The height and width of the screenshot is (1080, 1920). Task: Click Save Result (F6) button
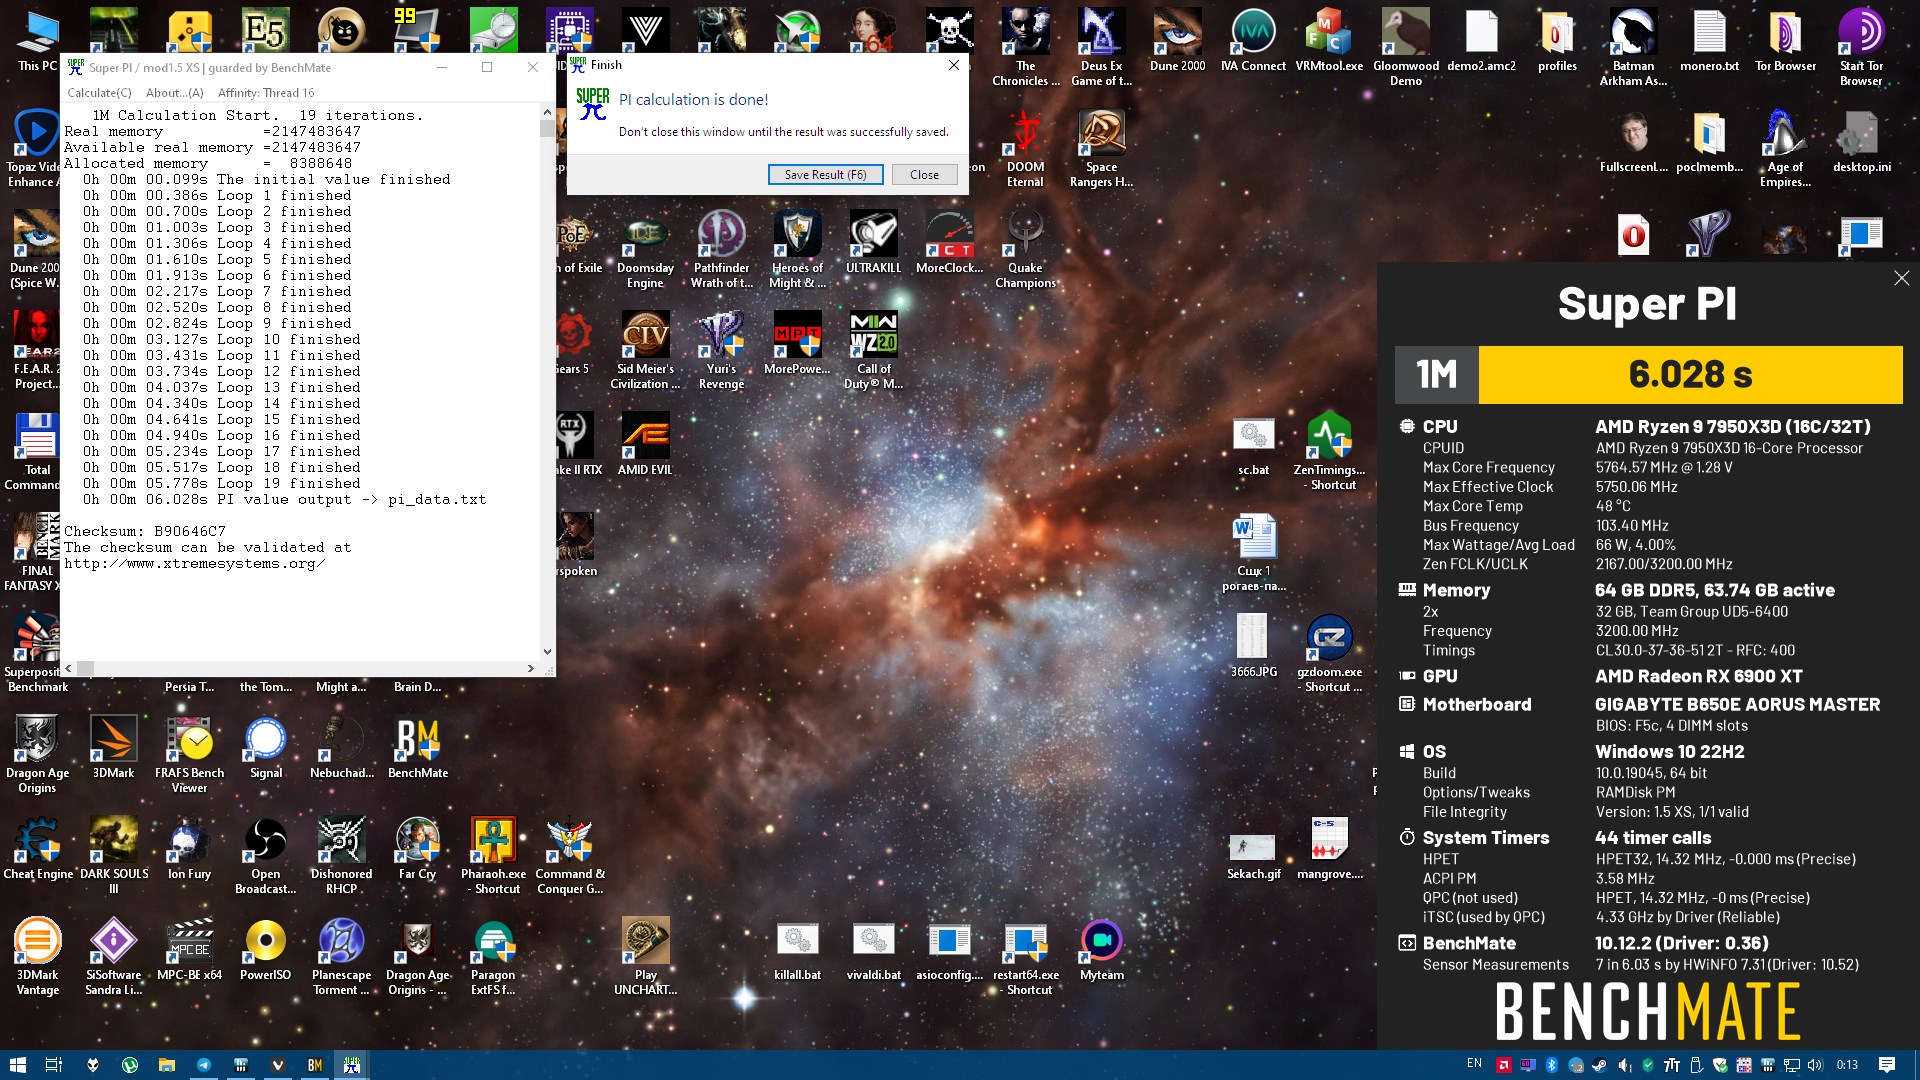[x=825, y=174]
